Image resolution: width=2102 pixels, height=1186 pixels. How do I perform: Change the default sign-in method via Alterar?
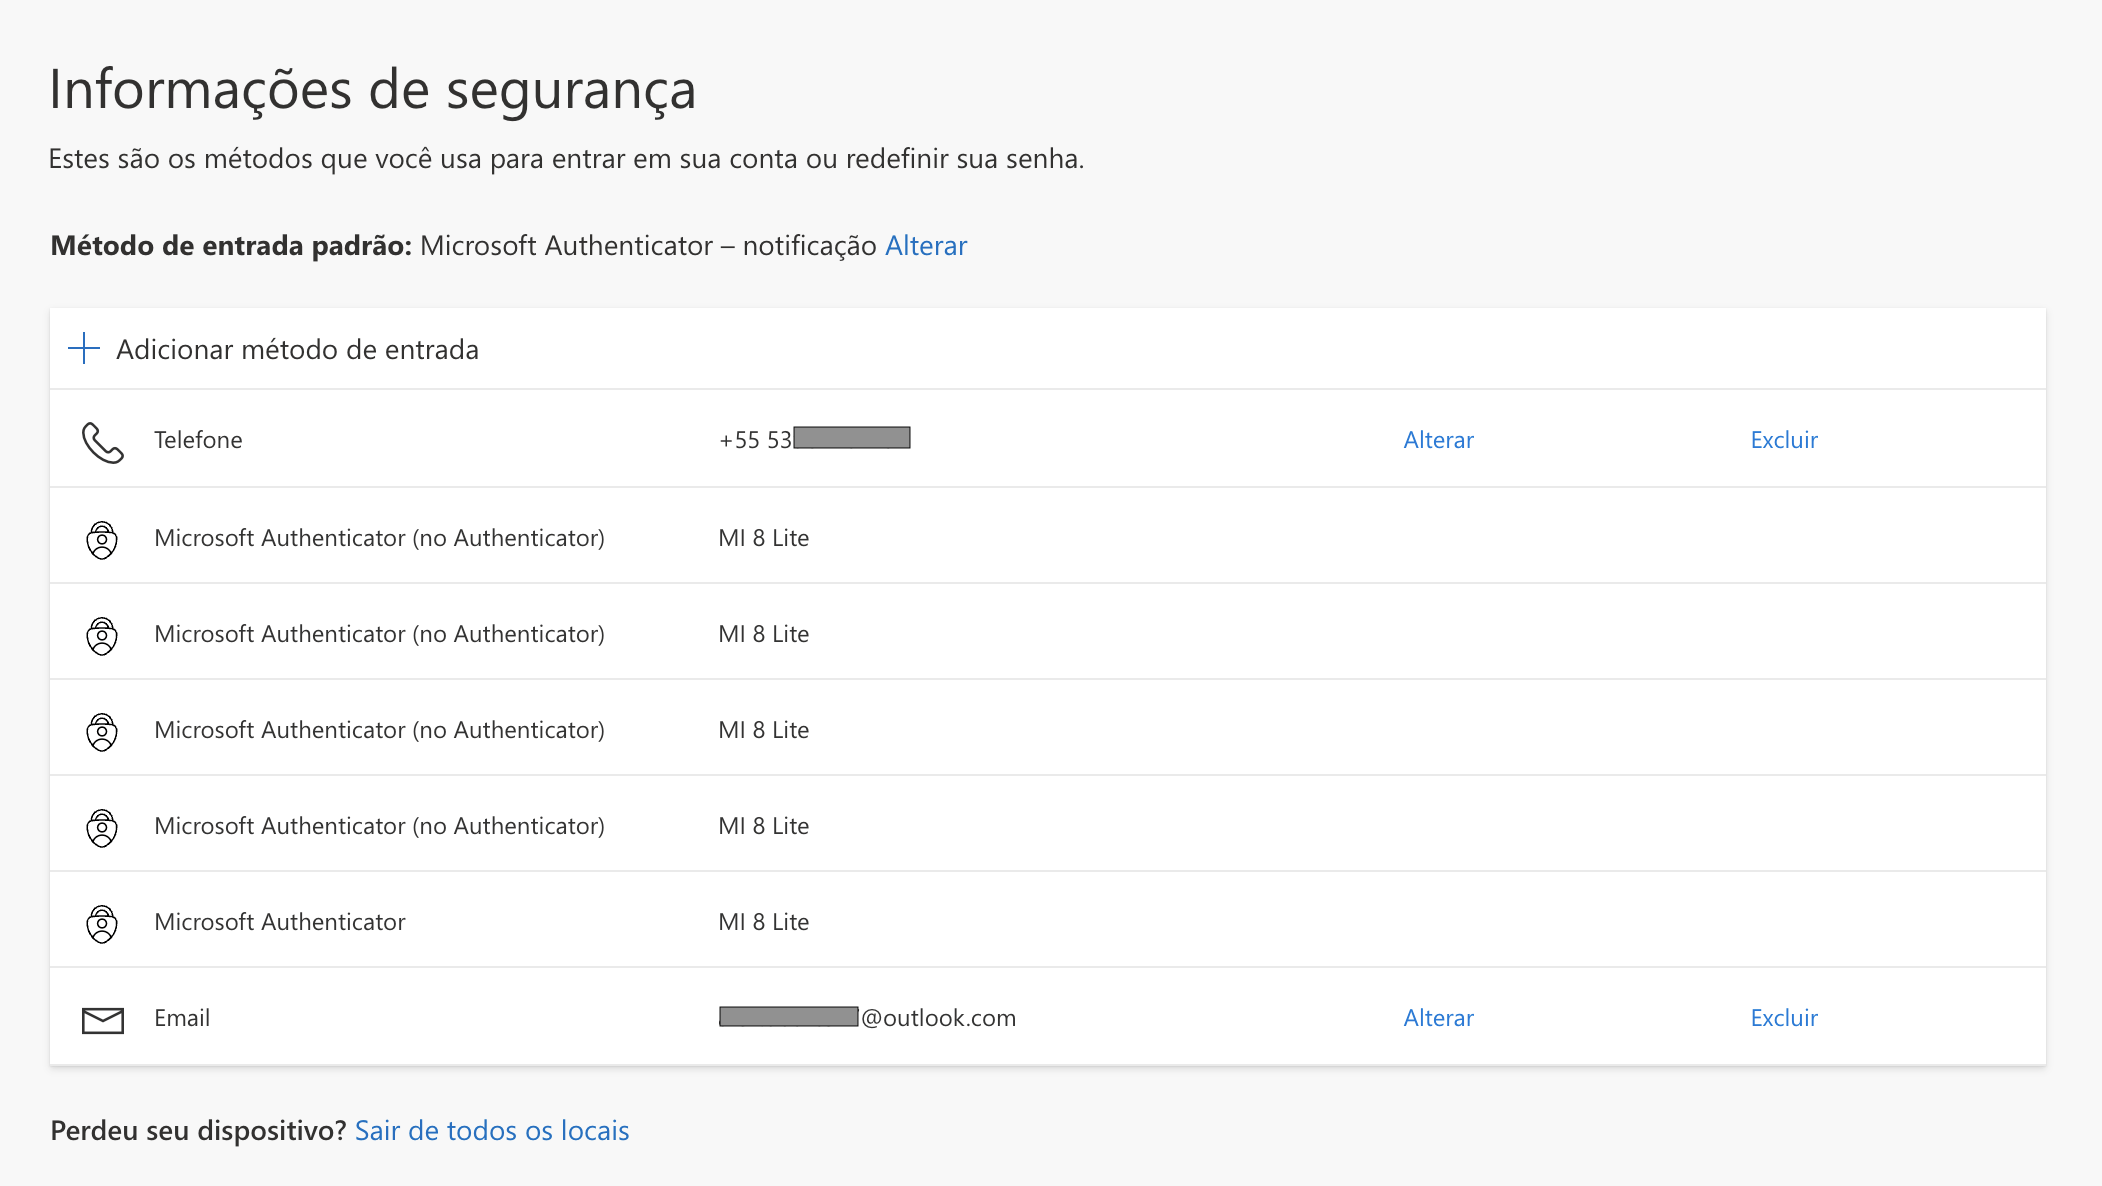pos(926,246)
